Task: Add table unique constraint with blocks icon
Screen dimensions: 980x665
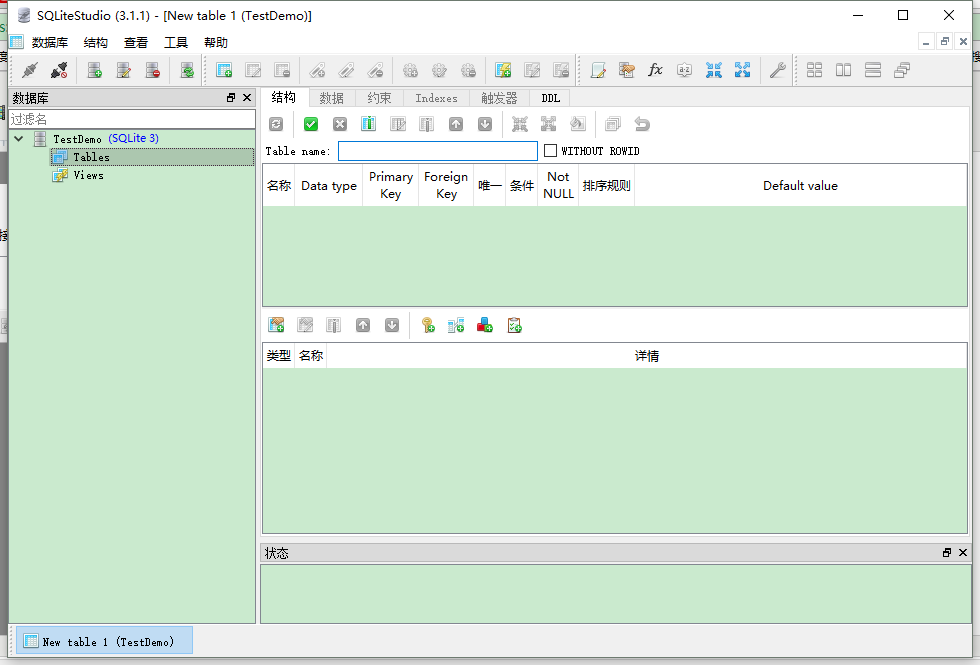Action: [485, 325]
